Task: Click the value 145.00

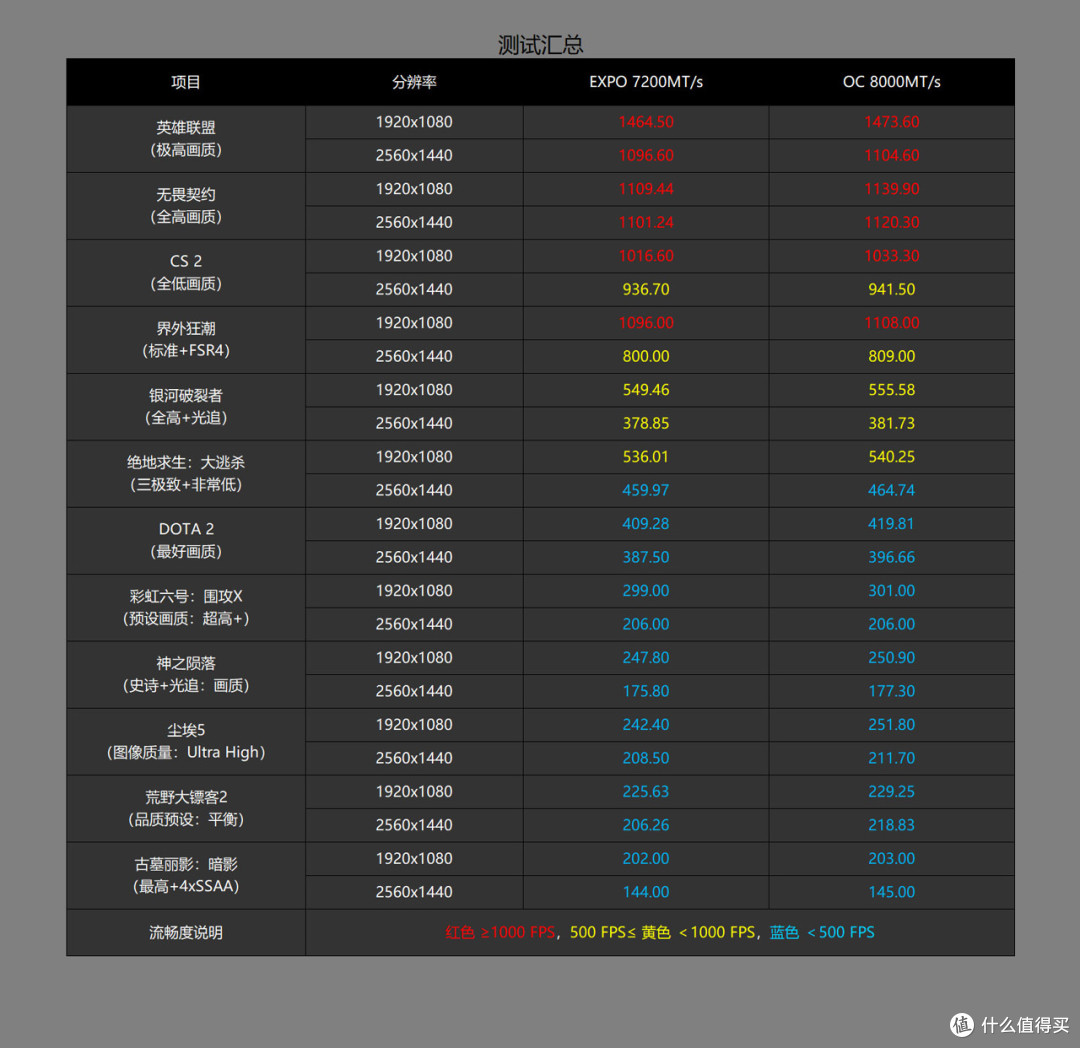Action: click(x=891, y=892)
